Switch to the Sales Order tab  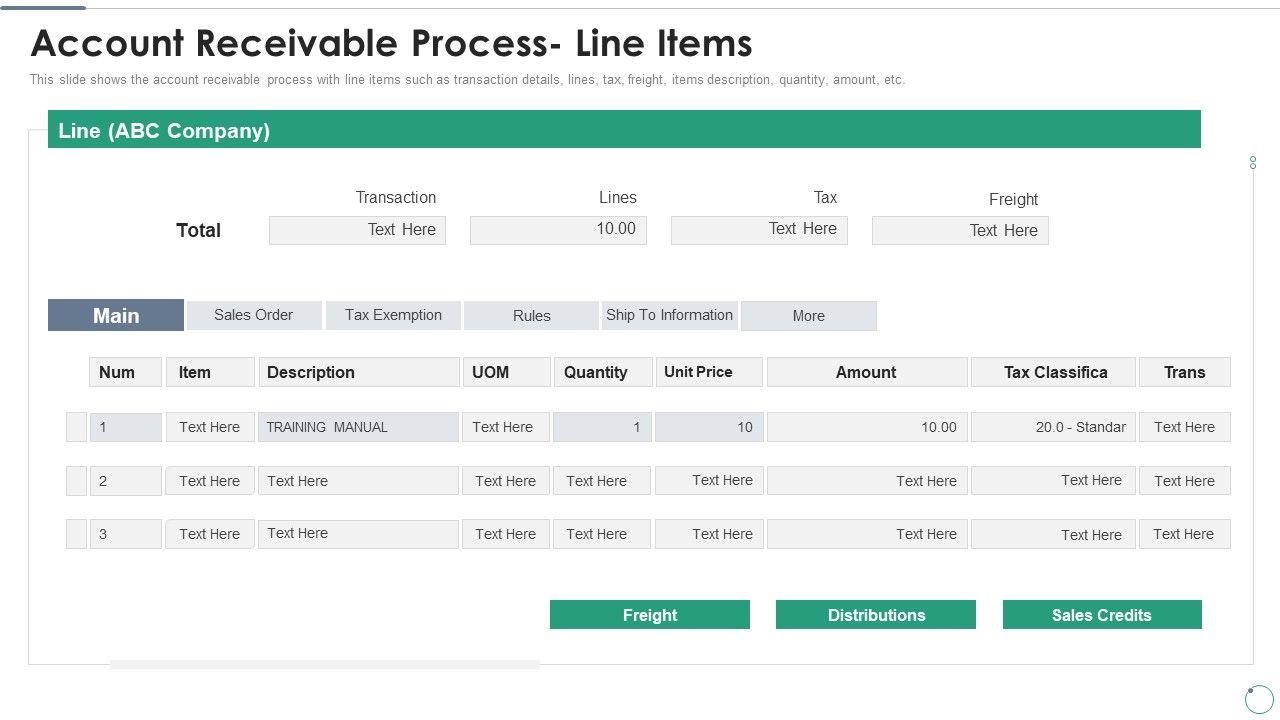pyautogui.click(x=254, y=315)
